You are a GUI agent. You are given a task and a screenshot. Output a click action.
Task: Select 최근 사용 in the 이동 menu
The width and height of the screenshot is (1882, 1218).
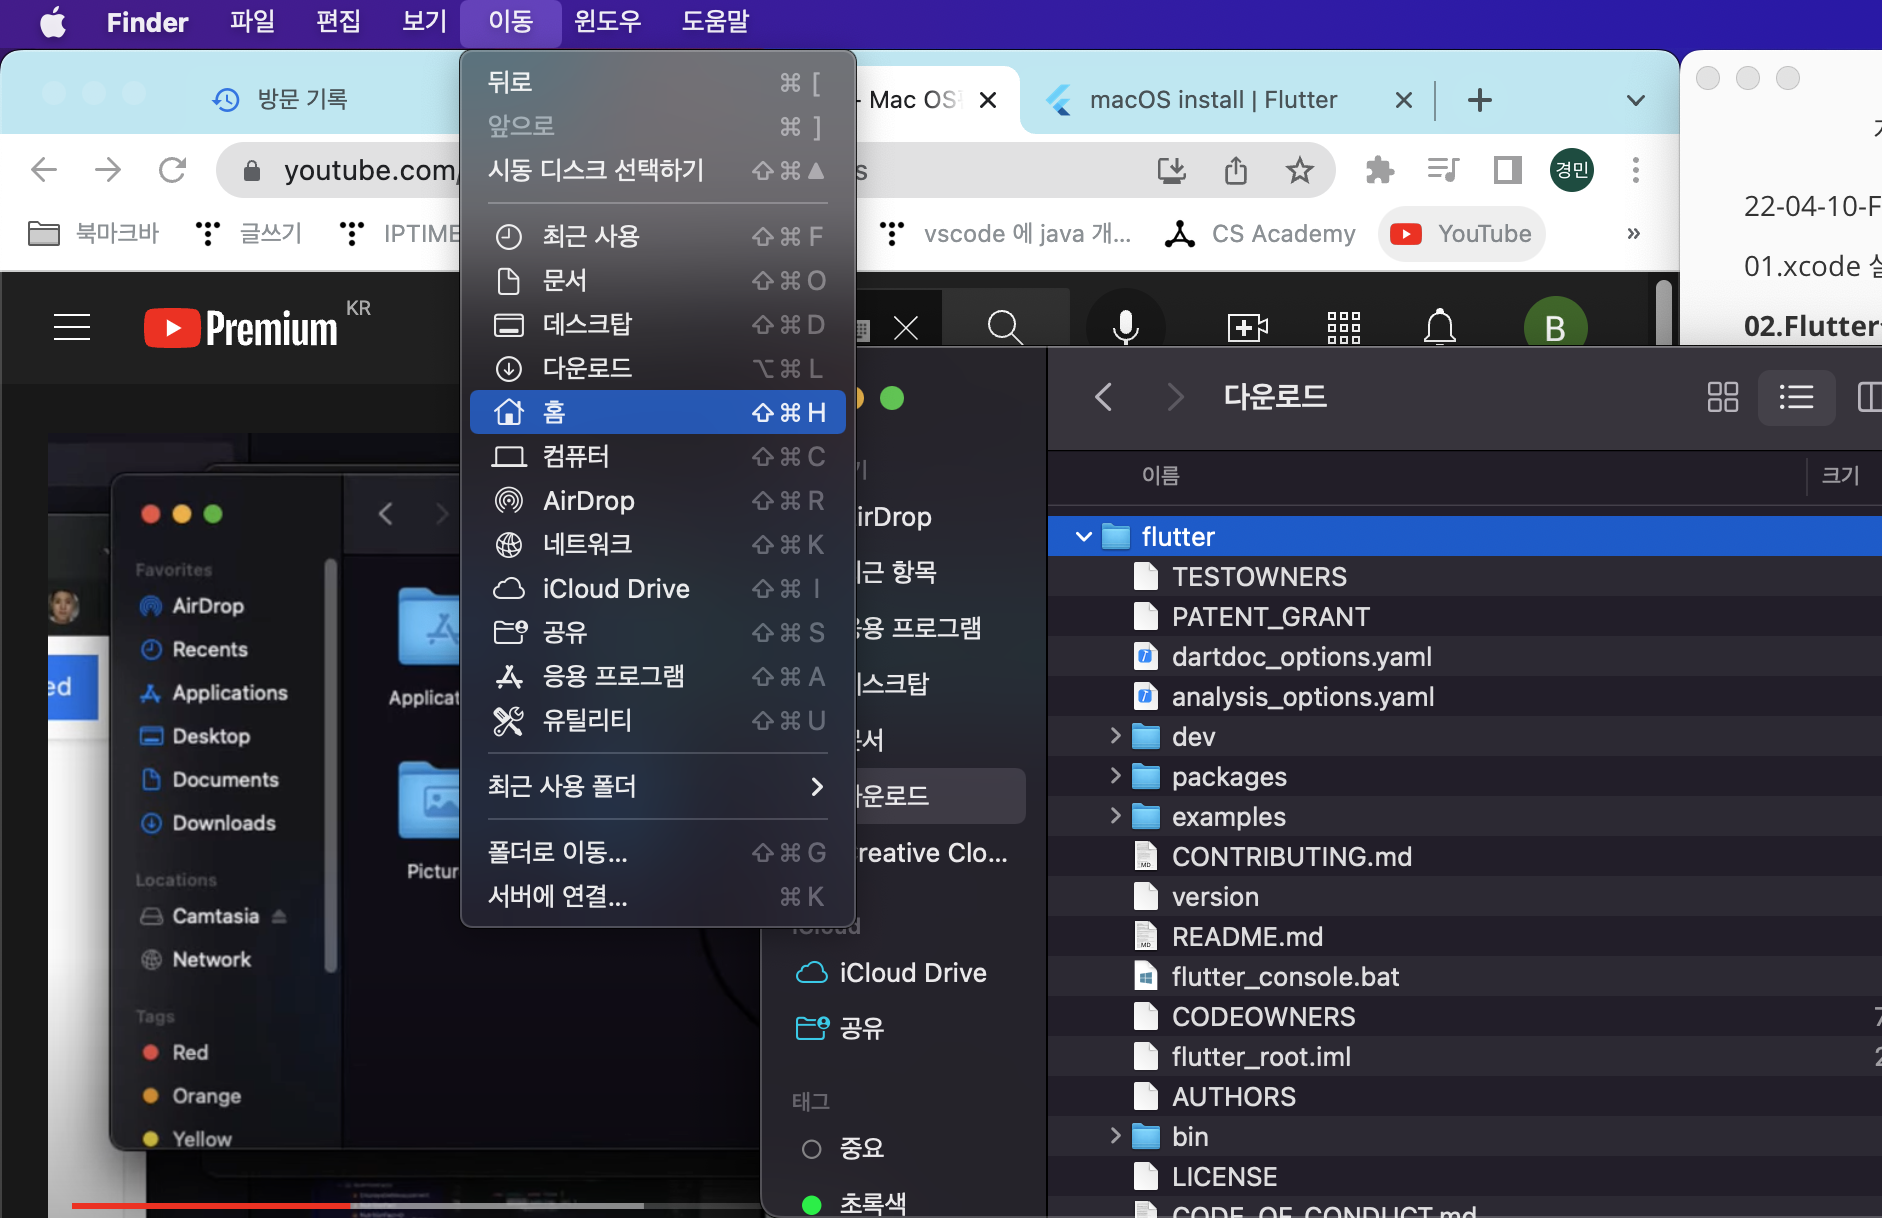coord(658,236)
